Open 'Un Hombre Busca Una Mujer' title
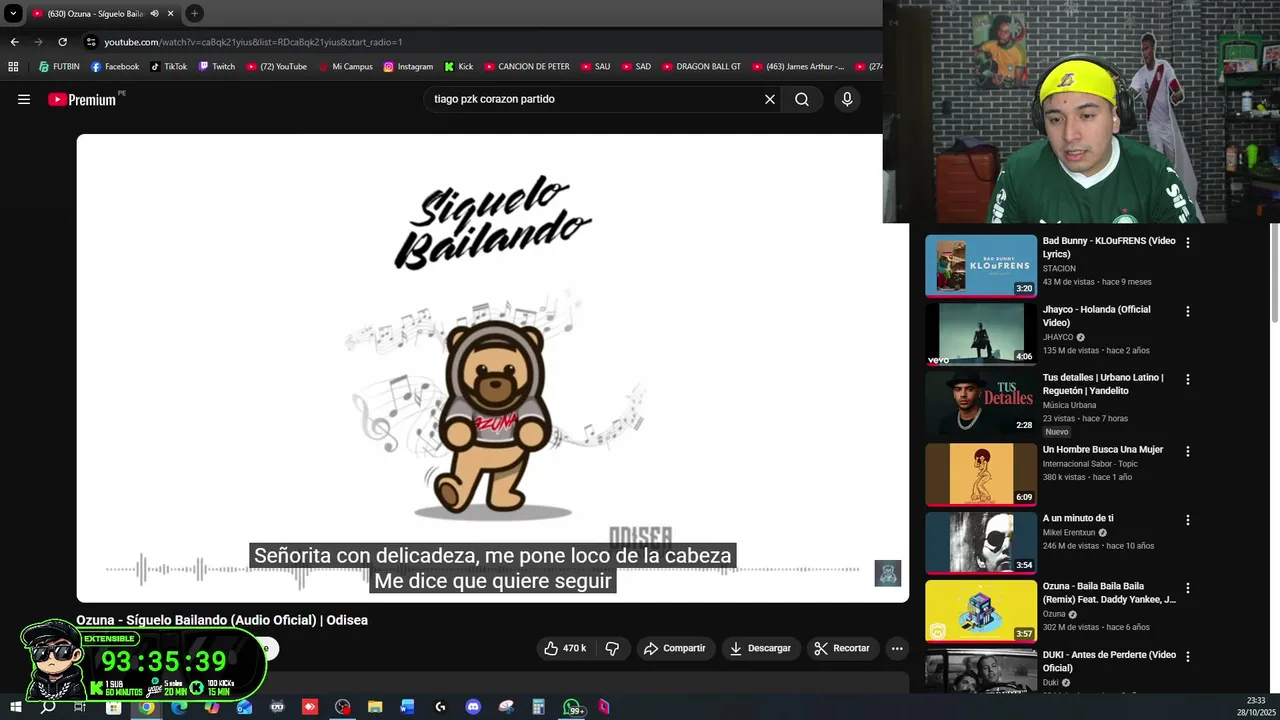This screenshot has height=720, width=1280. pyautogui.click(x=1103, y=450)
